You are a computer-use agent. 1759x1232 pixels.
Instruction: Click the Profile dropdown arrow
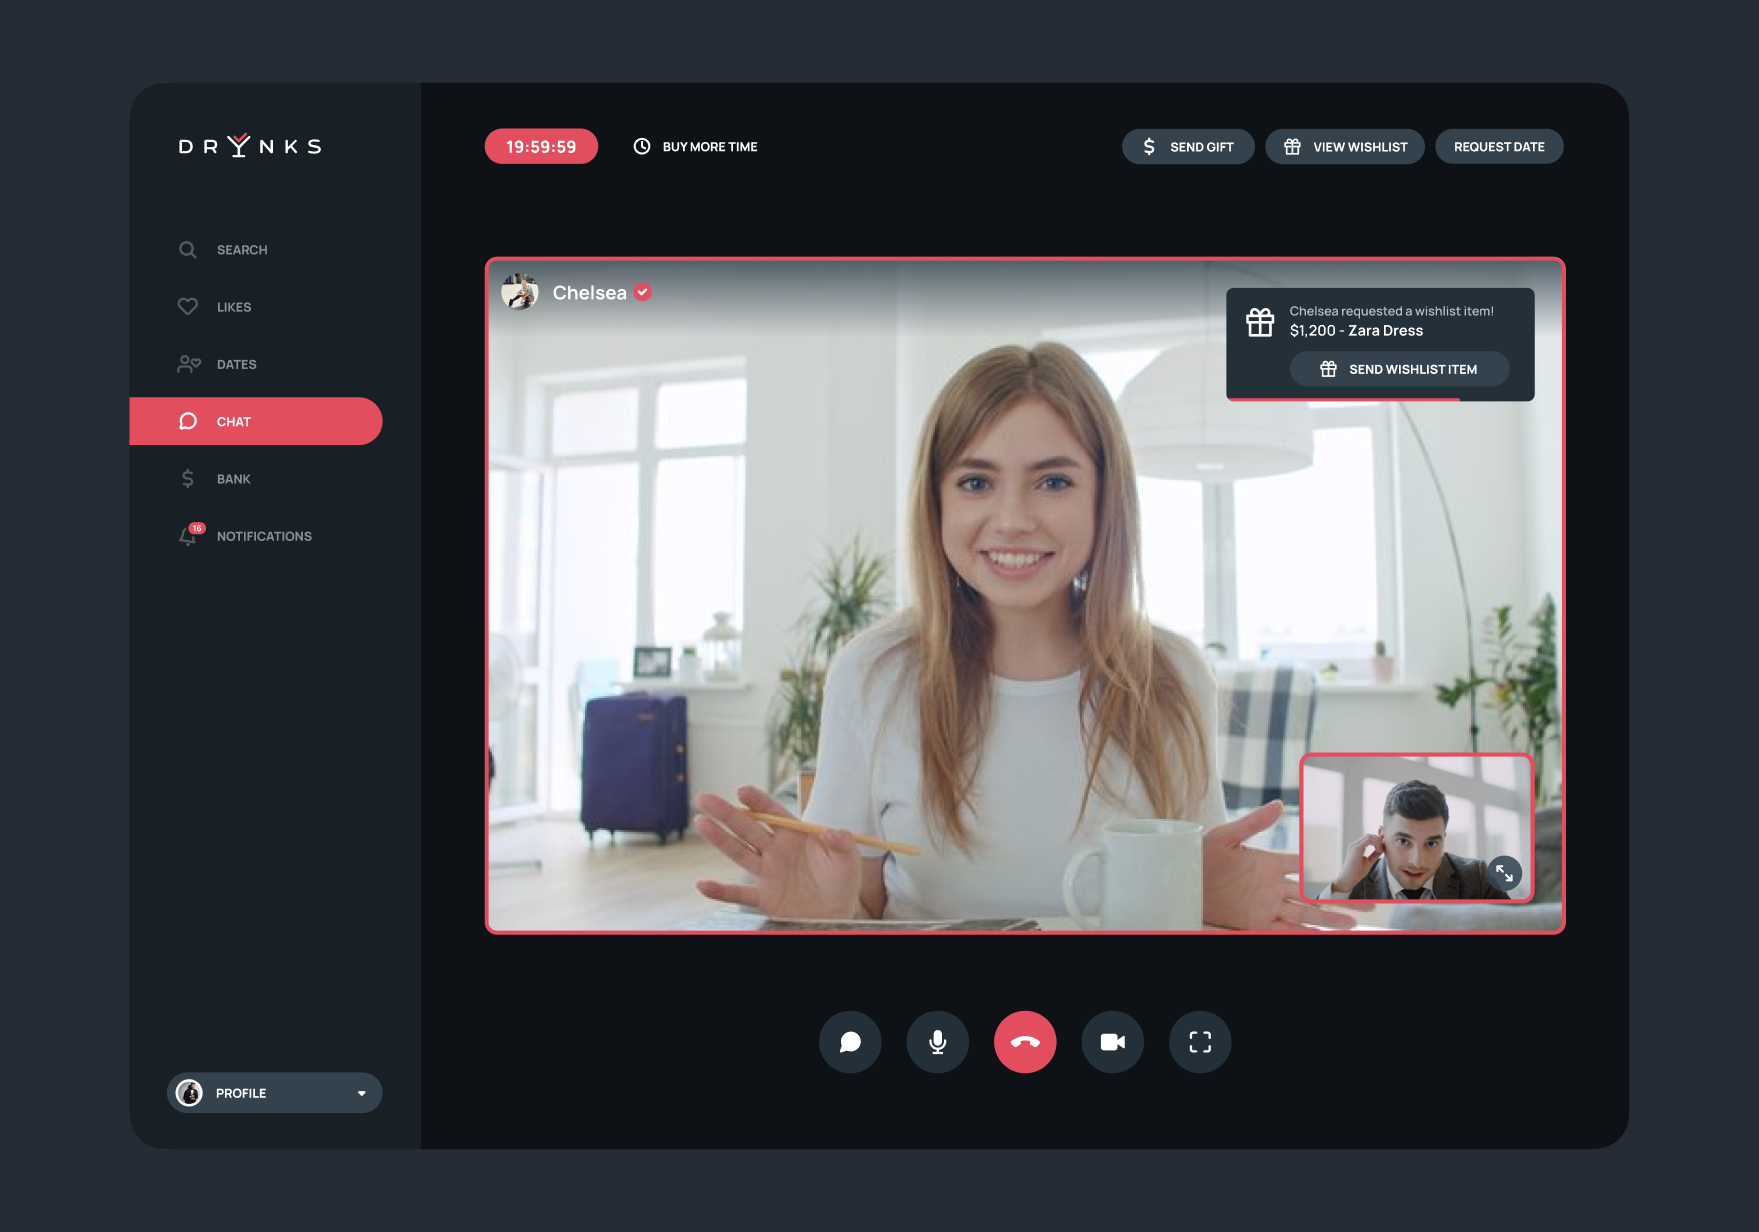coord(362,1094)
